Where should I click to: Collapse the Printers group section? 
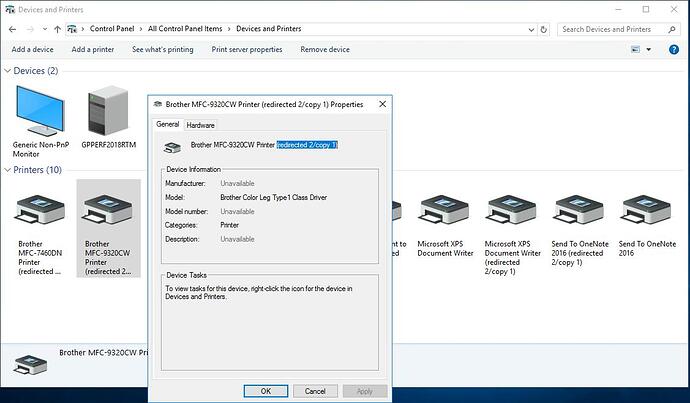[8, 170]
